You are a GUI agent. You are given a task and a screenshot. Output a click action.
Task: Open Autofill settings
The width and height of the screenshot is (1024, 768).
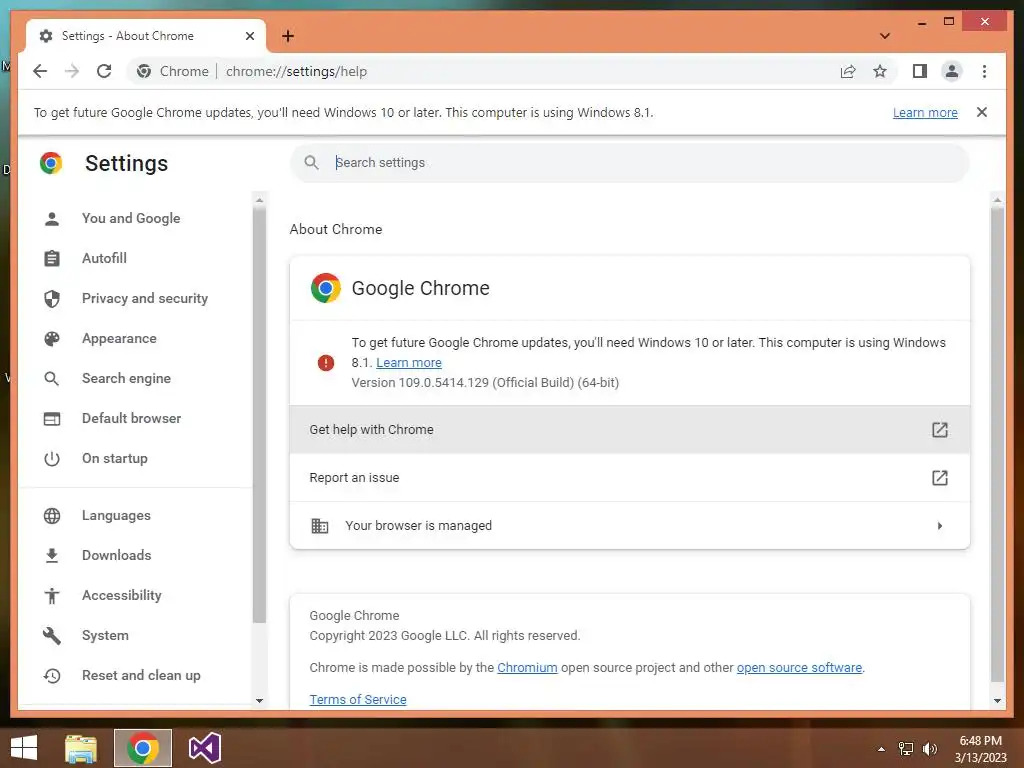104,258
